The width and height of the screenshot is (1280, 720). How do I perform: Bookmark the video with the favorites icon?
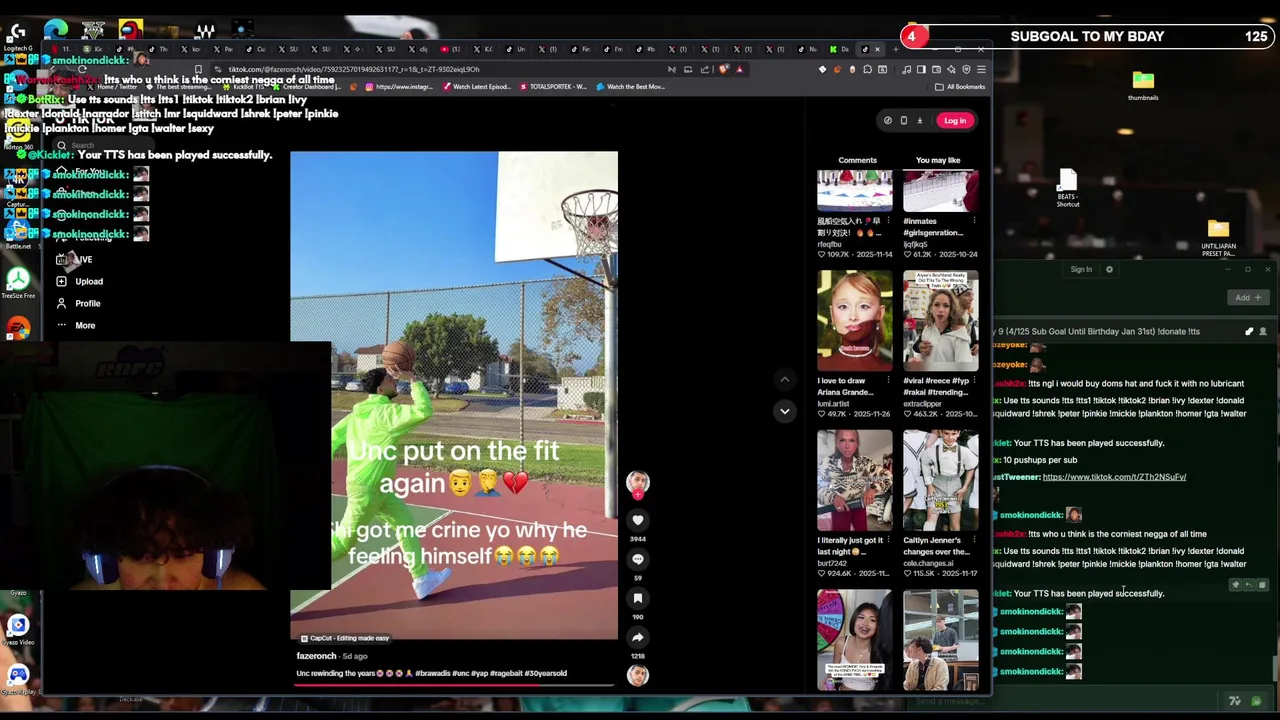(637, 598)
